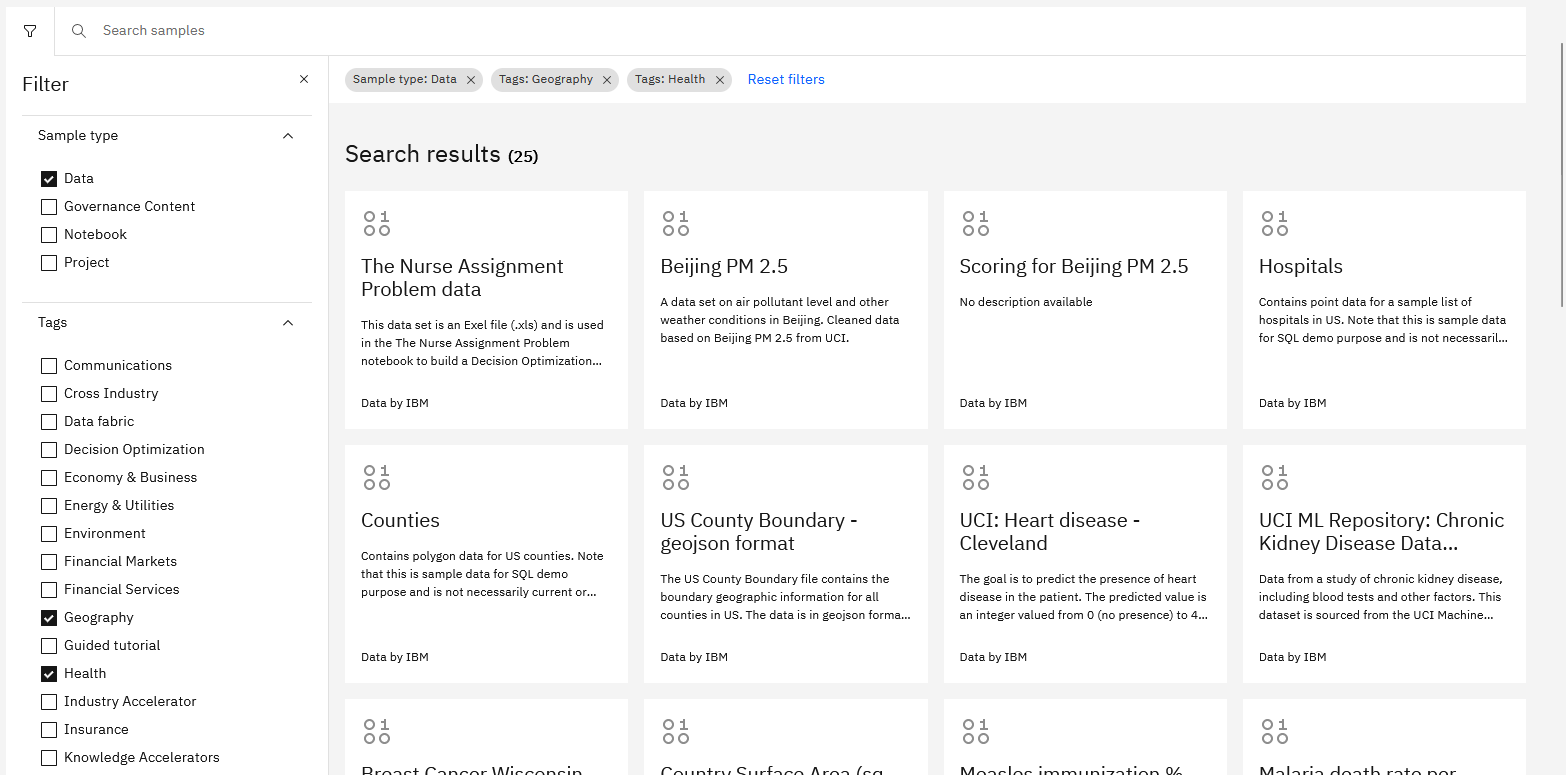This screenshot has height=775, width=1566.
Task: Open Scoring for Beijing PM 2.5 title
Action: (1074, 267)
